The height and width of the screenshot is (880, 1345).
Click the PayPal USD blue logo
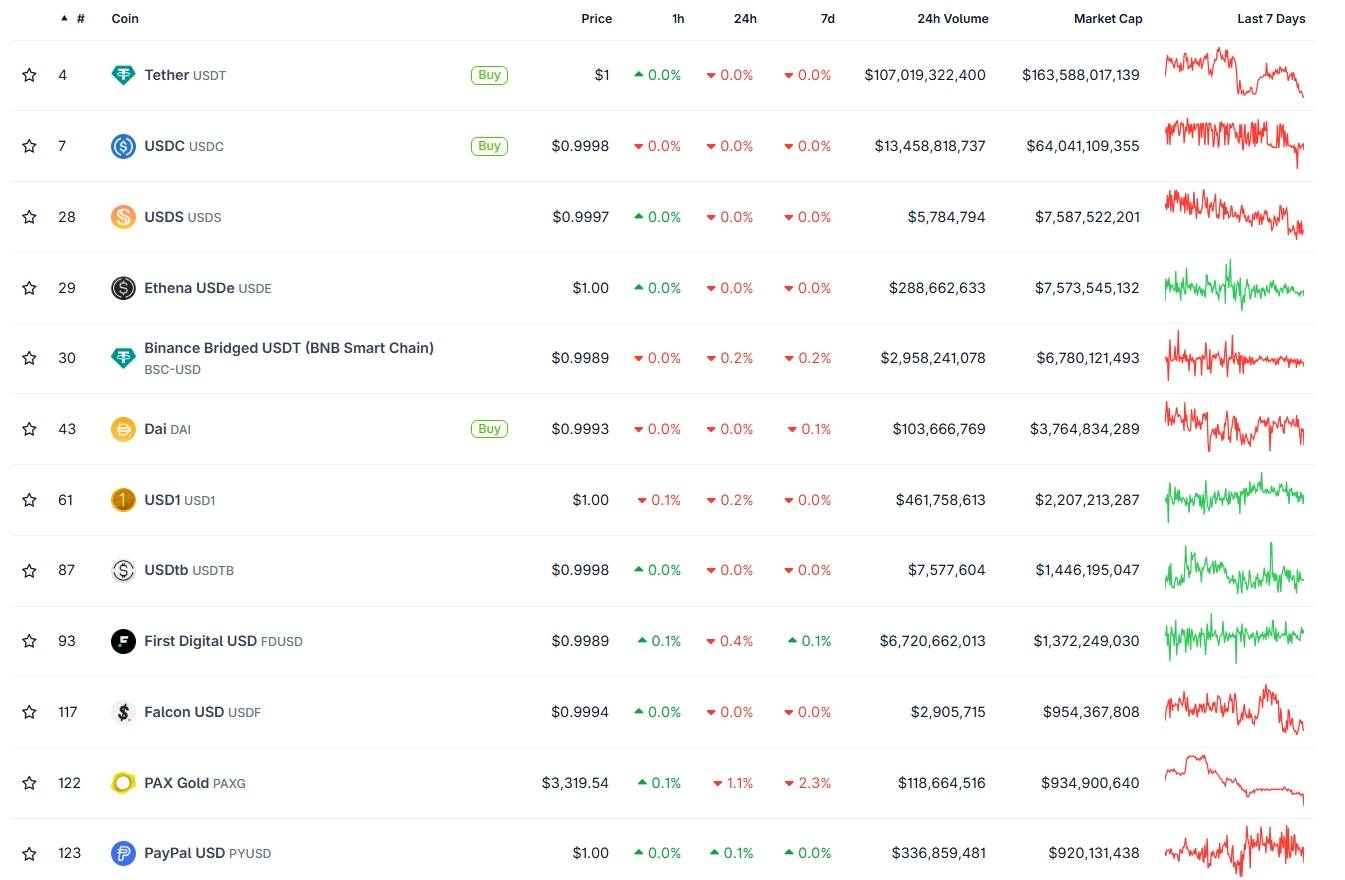point(123,854)
